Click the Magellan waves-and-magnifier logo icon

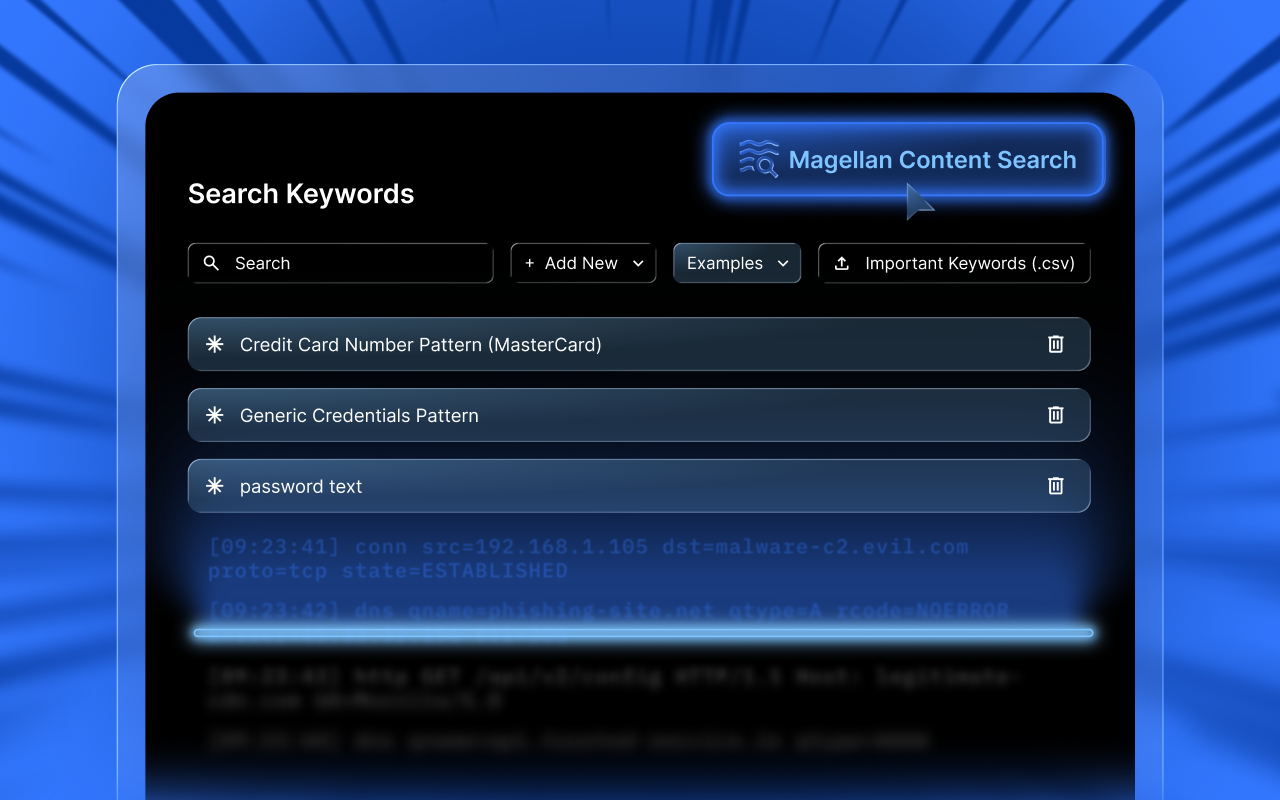click(758, 159)
